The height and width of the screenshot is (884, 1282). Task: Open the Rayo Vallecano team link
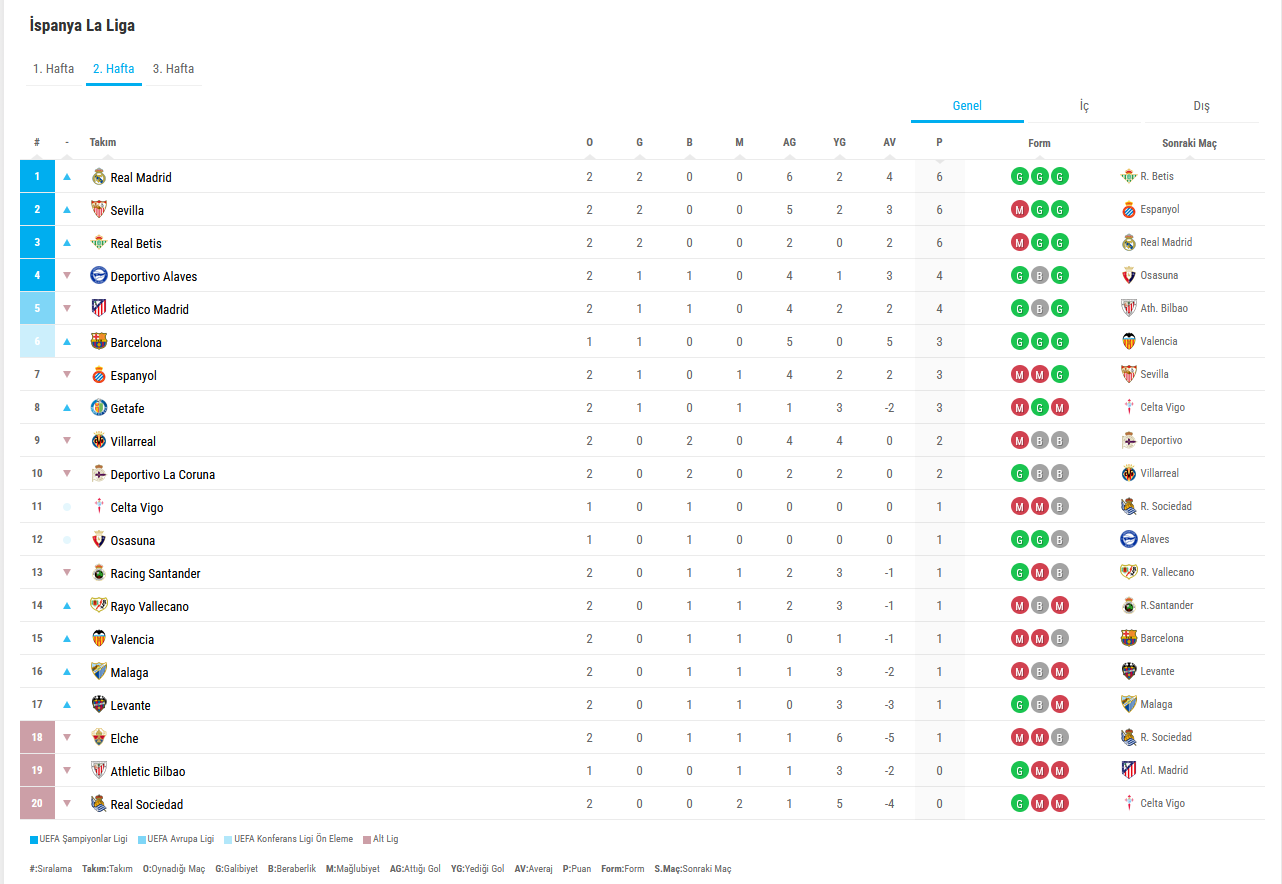click(150, 607)
